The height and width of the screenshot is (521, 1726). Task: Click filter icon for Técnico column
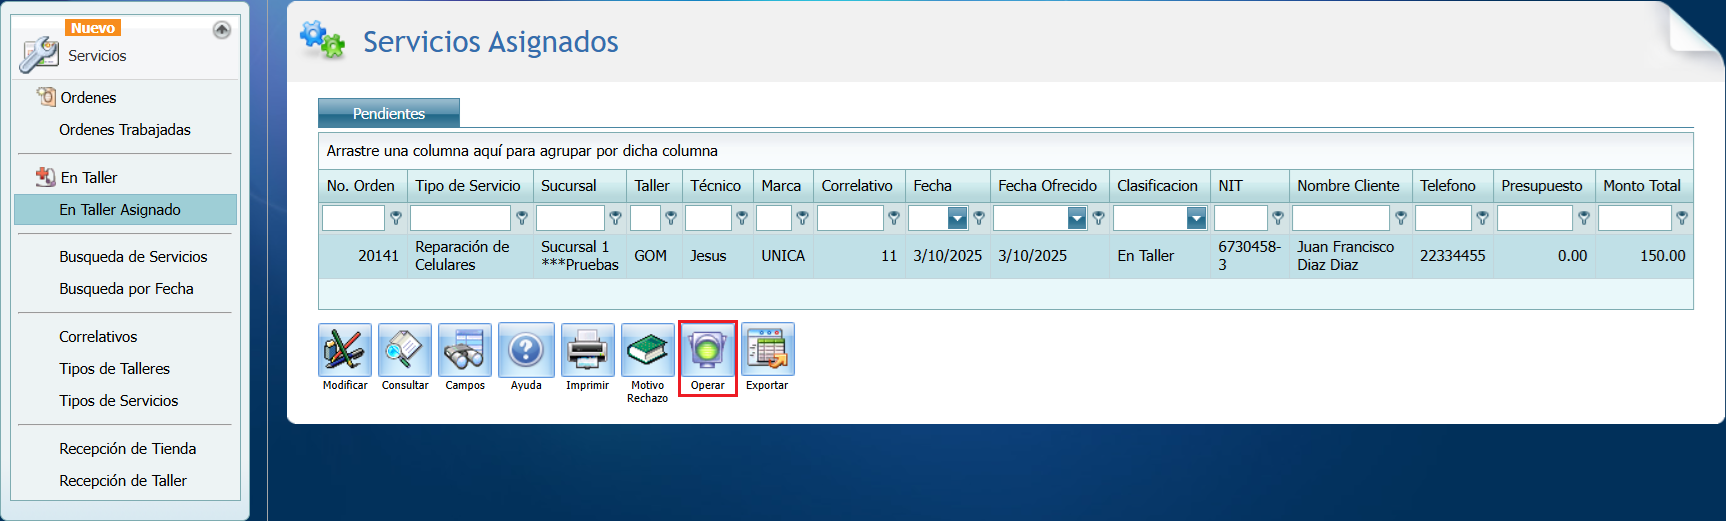(x=742, y=218)
